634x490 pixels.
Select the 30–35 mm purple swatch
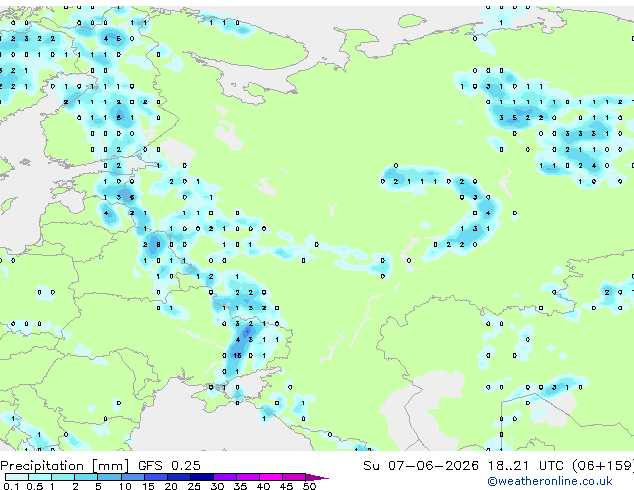click(224, 477)
